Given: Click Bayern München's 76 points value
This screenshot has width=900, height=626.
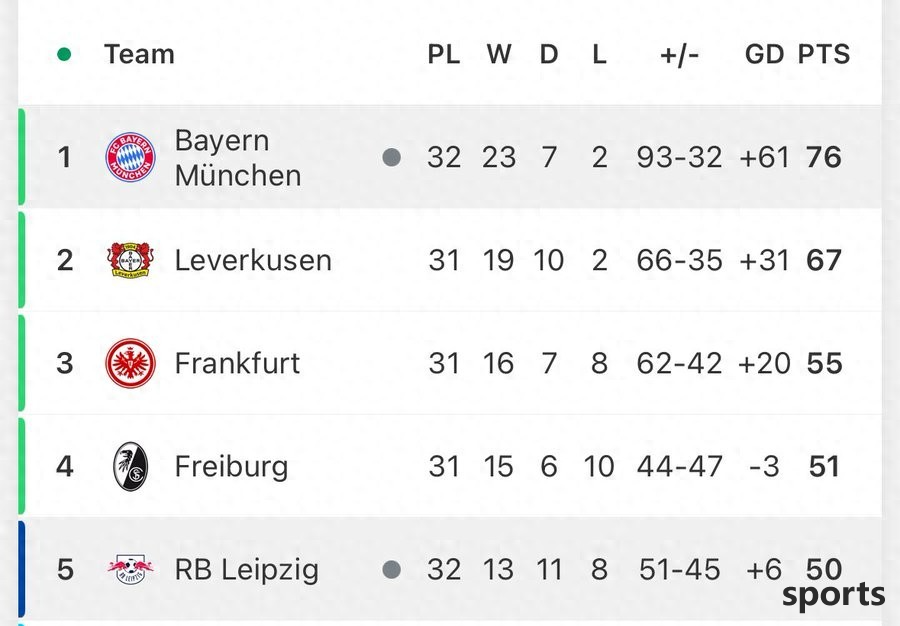Looking at the screenshot, I should coord(824,157).
